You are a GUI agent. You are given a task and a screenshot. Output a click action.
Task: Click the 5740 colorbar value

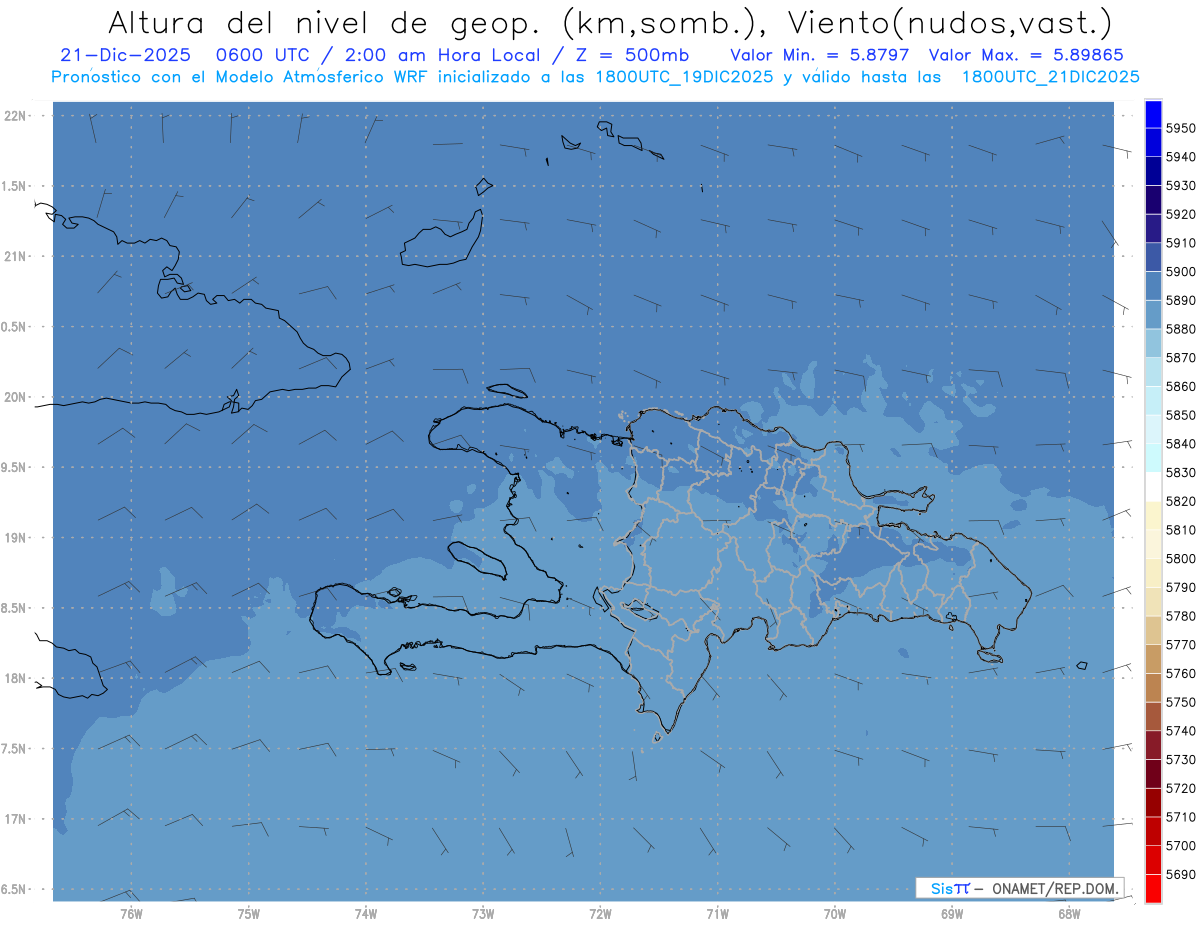coord(1180,731)
